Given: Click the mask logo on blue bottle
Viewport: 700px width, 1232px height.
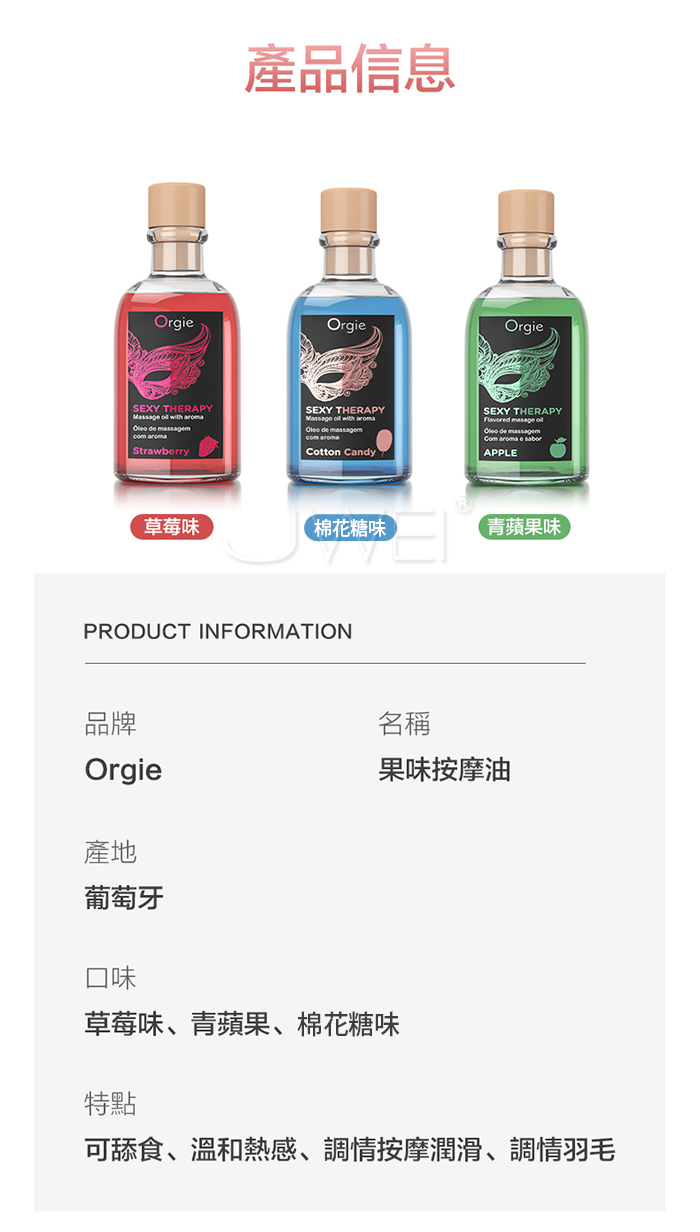Looking at the screenshot, I should pyautogui.click(x=343, y=367).
